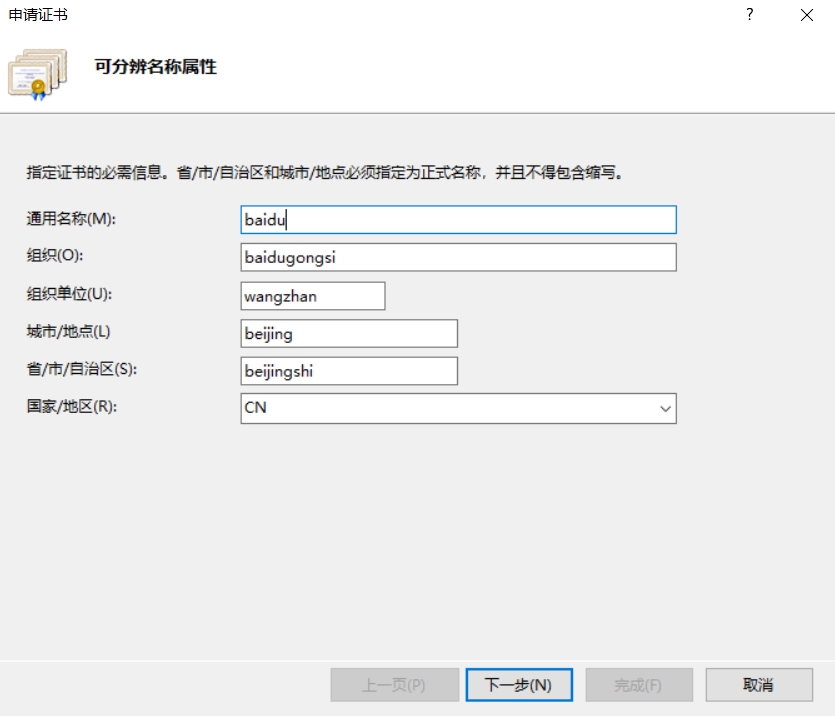This screenshot has width=835, height=716.
Task: Click the 通用名称(M): label
Action: (71, 219)
